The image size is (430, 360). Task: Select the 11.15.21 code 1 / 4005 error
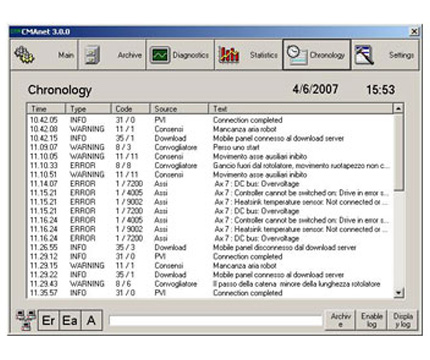pyautogui.click(x=210, y=193)
